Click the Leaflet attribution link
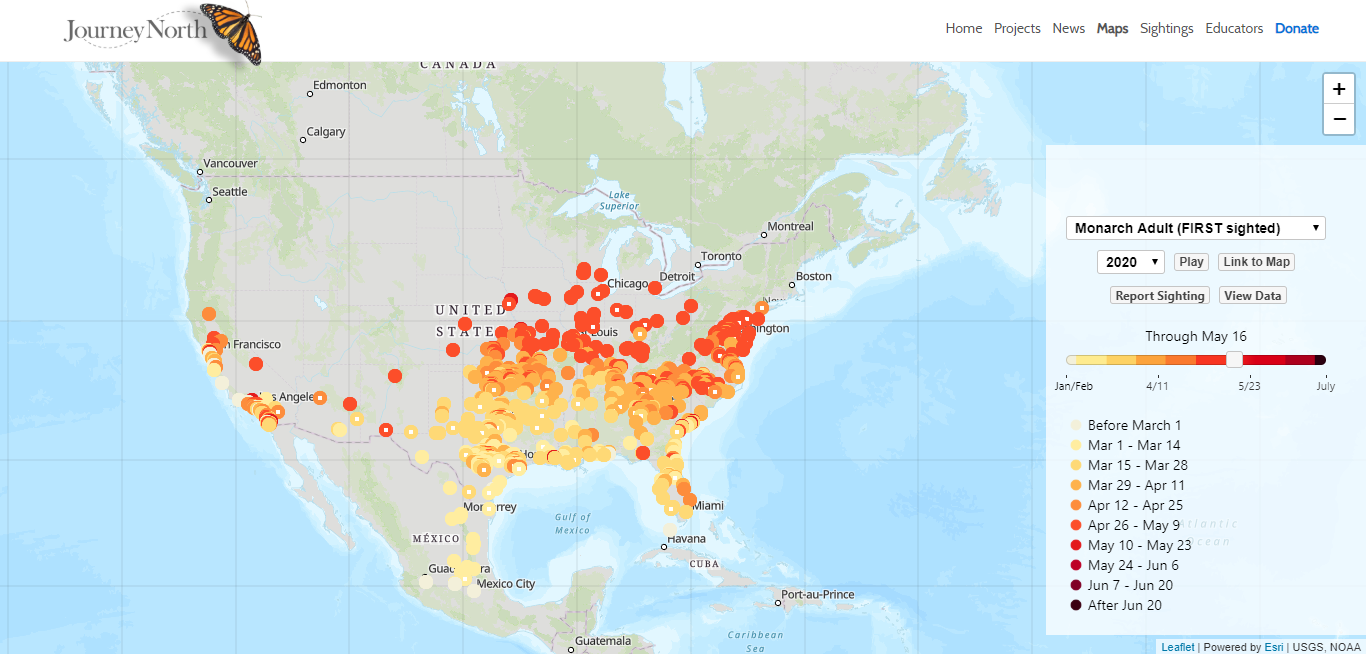1366x654 pixels. tap(1178, 647)
